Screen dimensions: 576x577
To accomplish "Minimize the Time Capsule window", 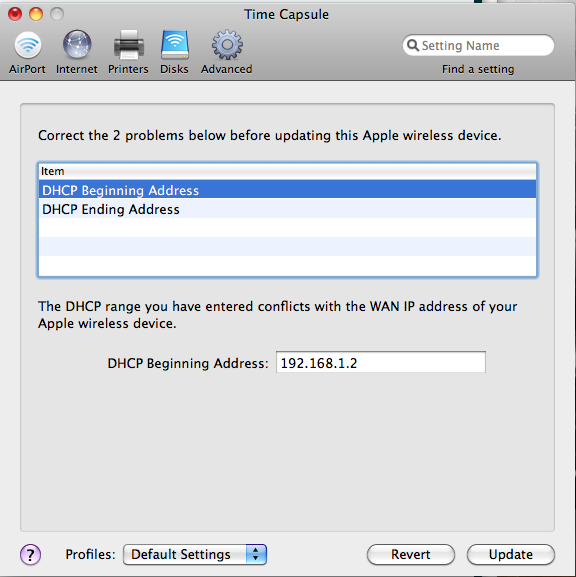I will point(36,14).
